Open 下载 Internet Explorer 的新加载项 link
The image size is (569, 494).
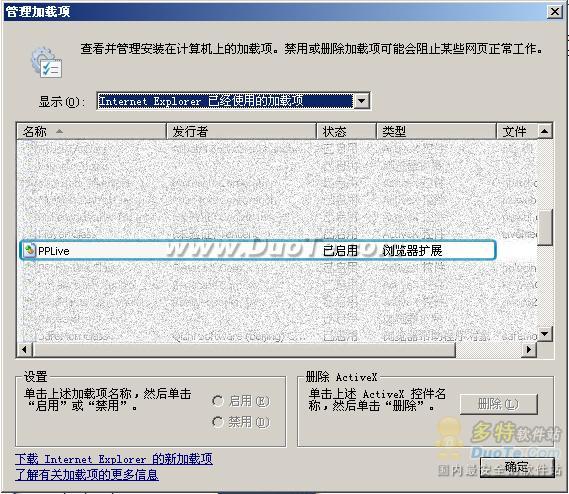(114, 459)
